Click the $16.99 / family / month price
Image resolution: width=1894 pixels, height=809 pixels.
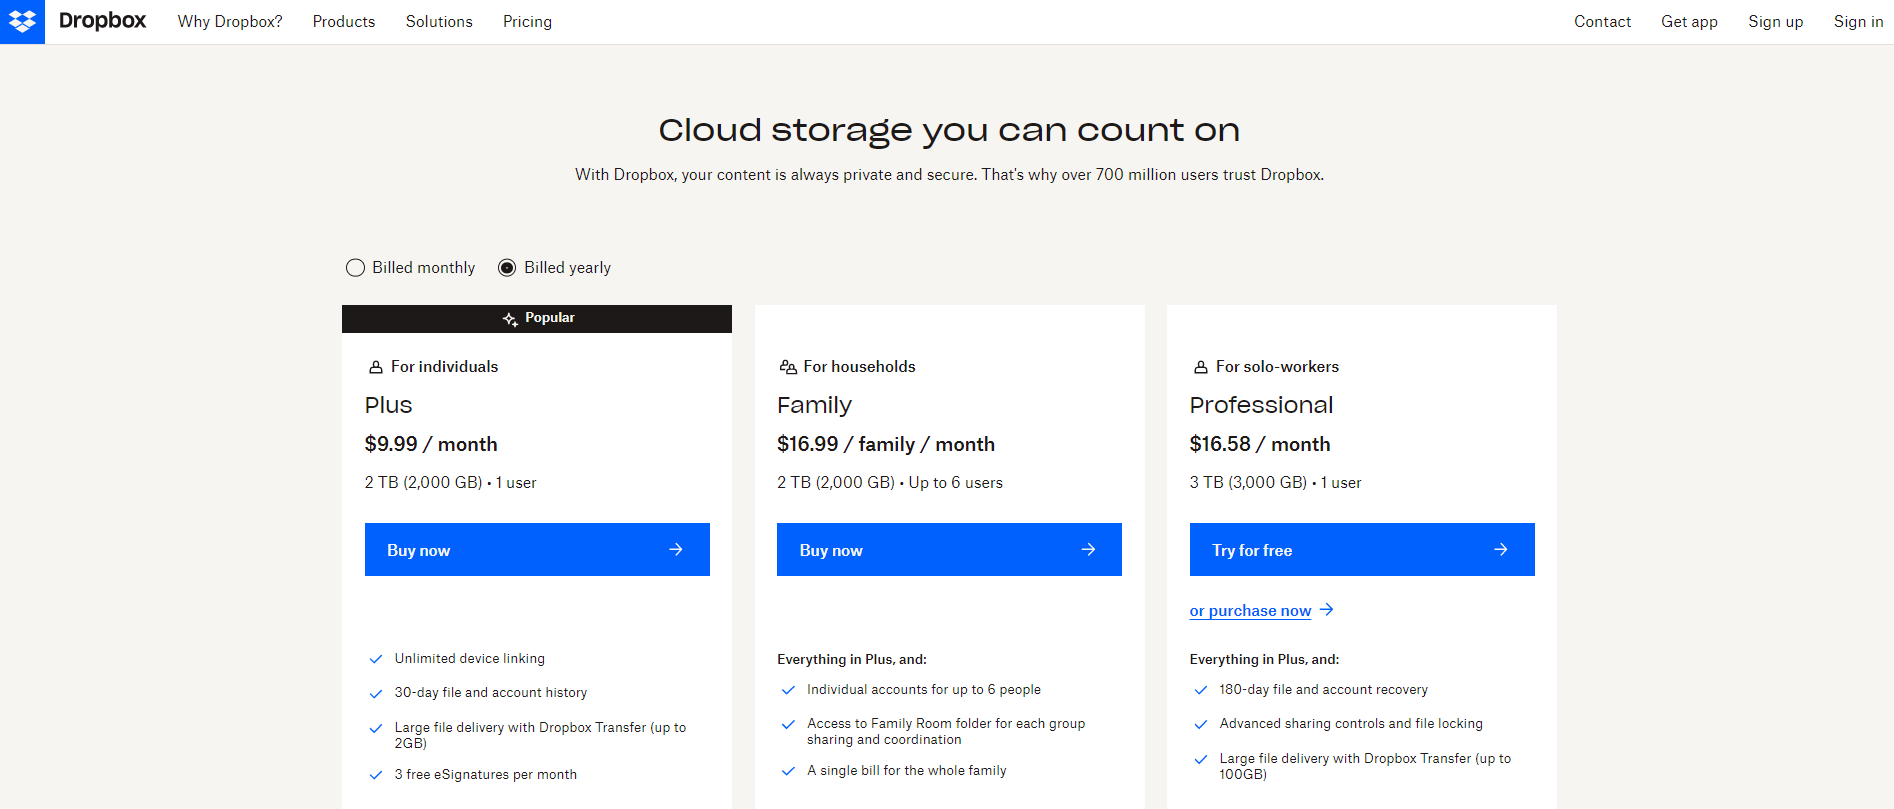click(886, 444)
